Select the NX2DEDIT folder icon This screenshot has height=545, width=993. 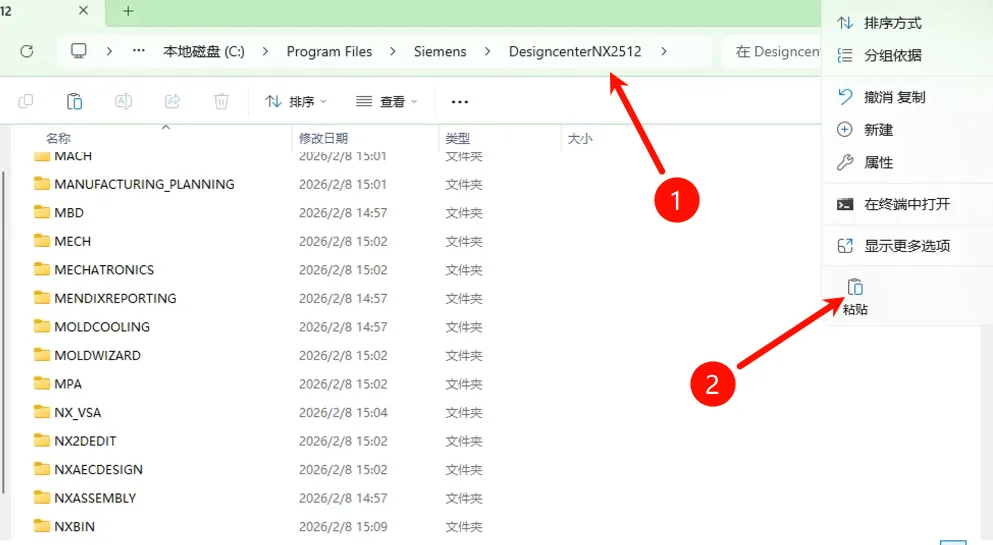click(42, 441)
